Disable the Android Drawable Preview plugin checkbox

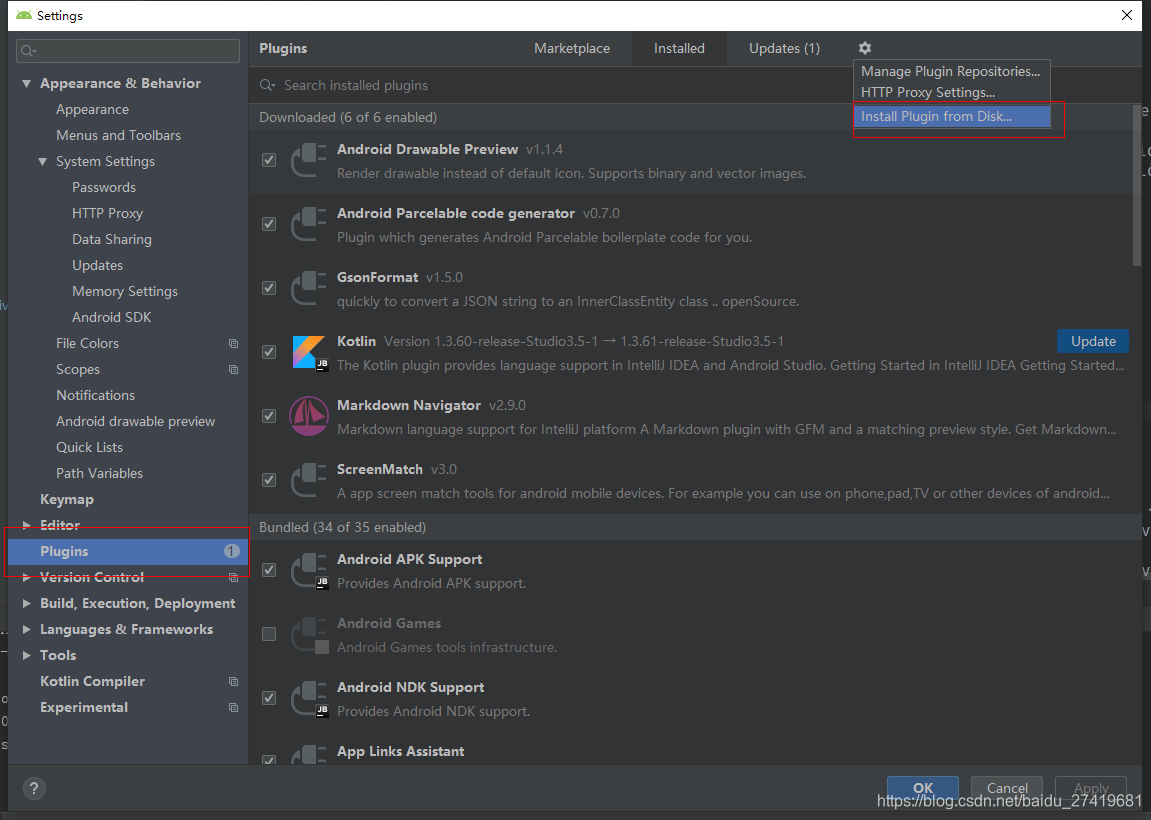[x=269, y=160]
